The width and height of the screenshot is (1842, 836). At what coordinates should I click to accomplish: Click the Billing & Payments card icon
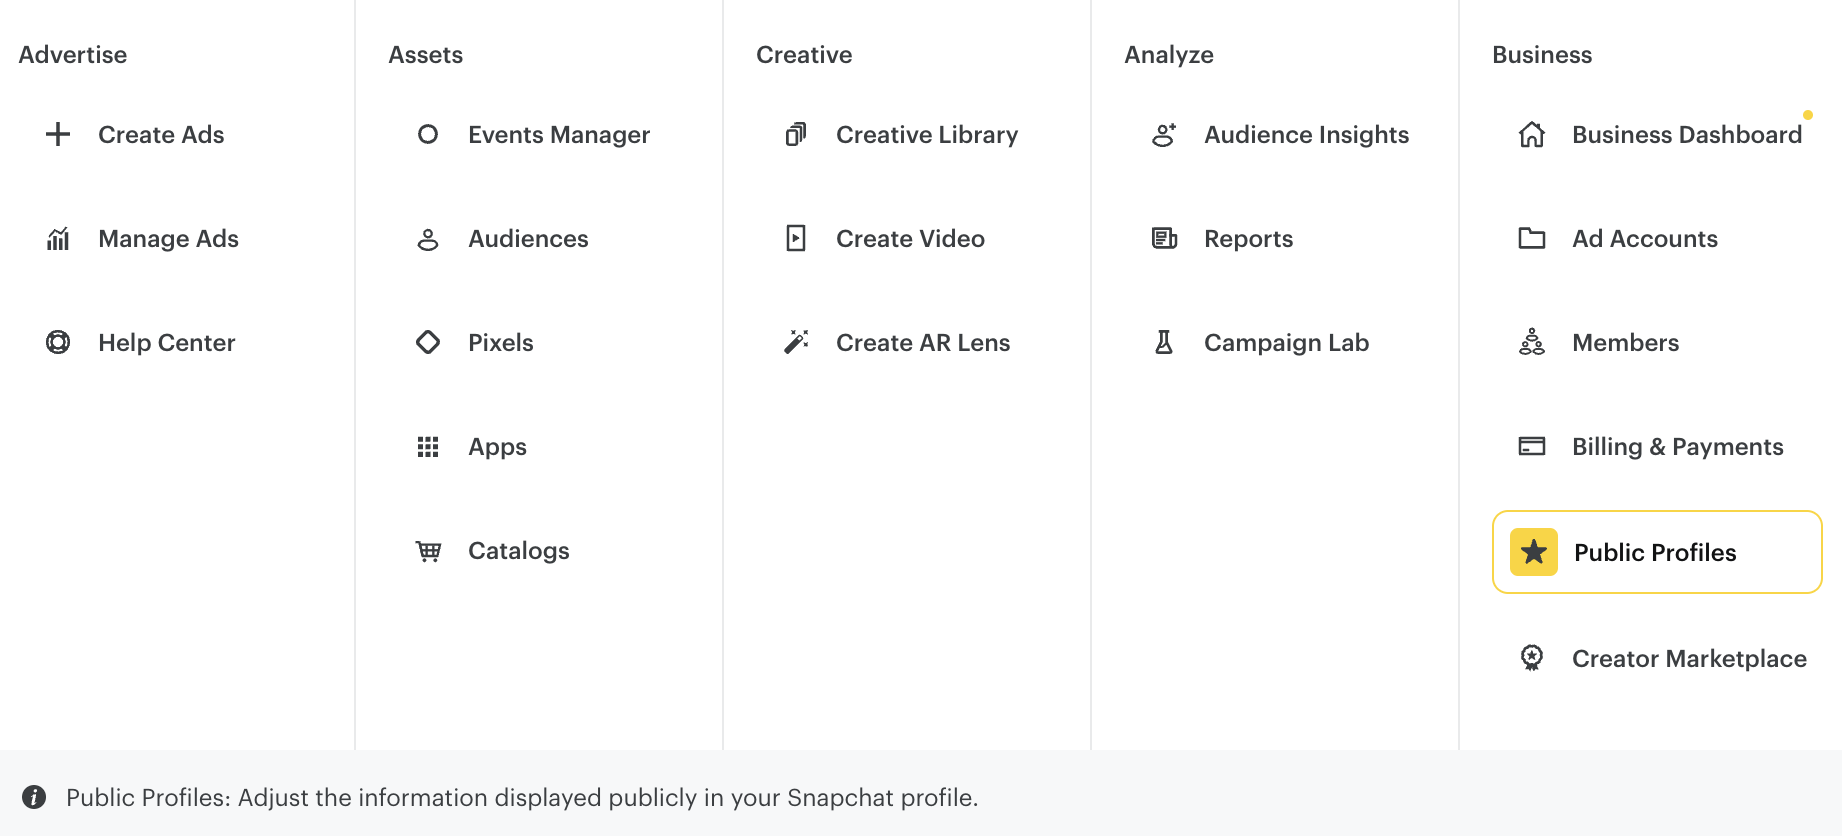coord(1530,447)
